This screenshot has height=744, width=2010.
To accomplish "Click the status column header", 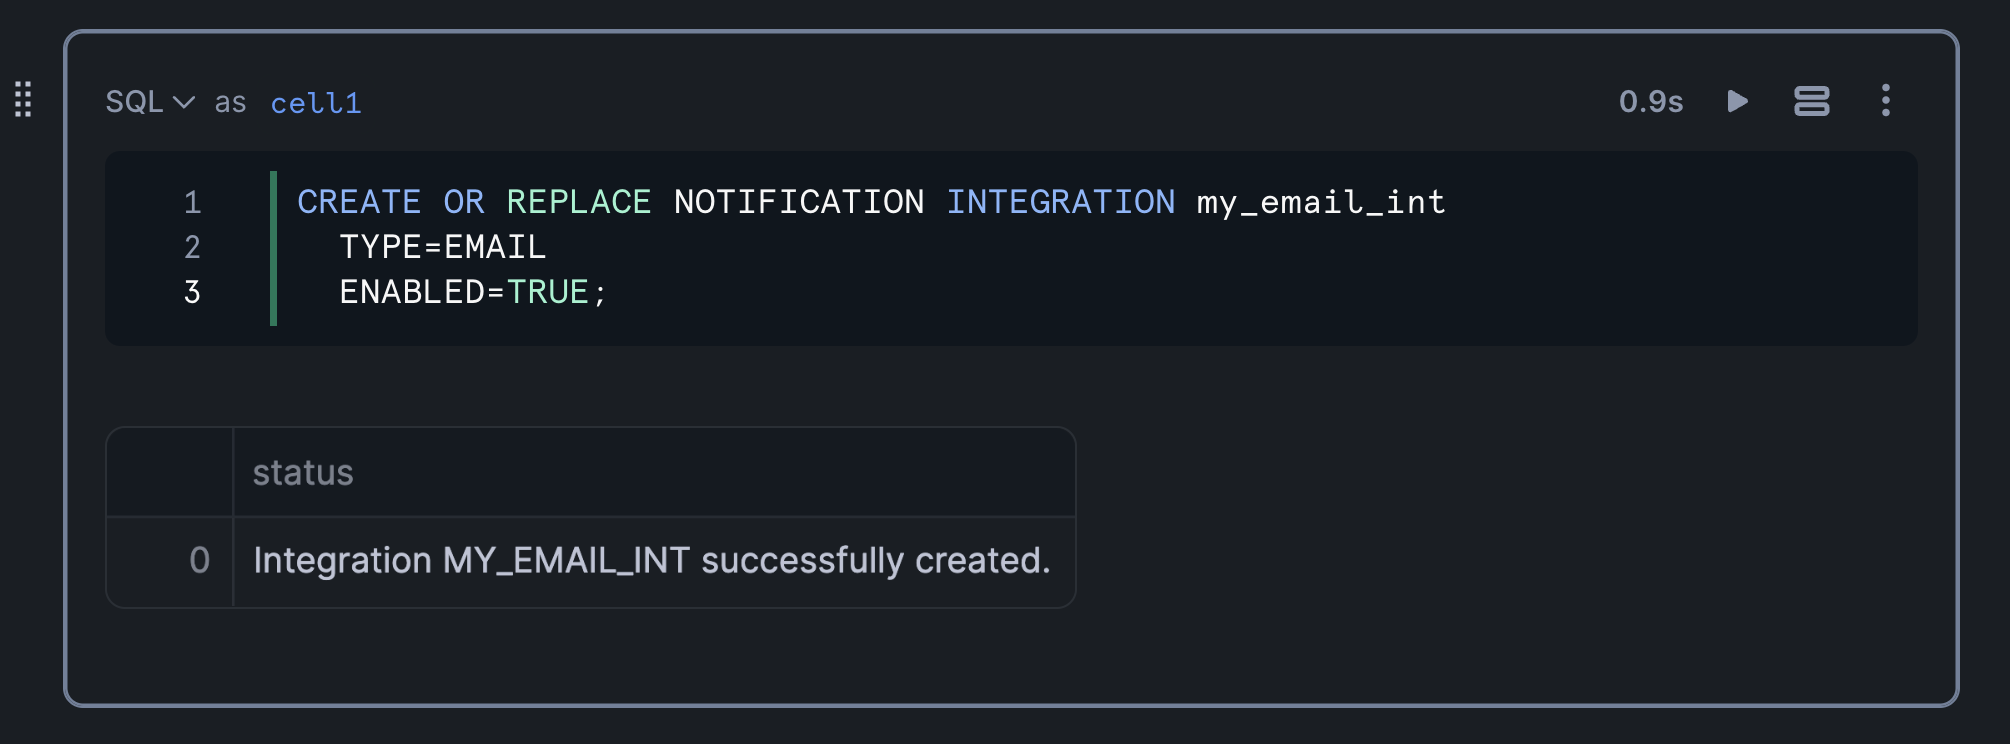I will (303, 473).
